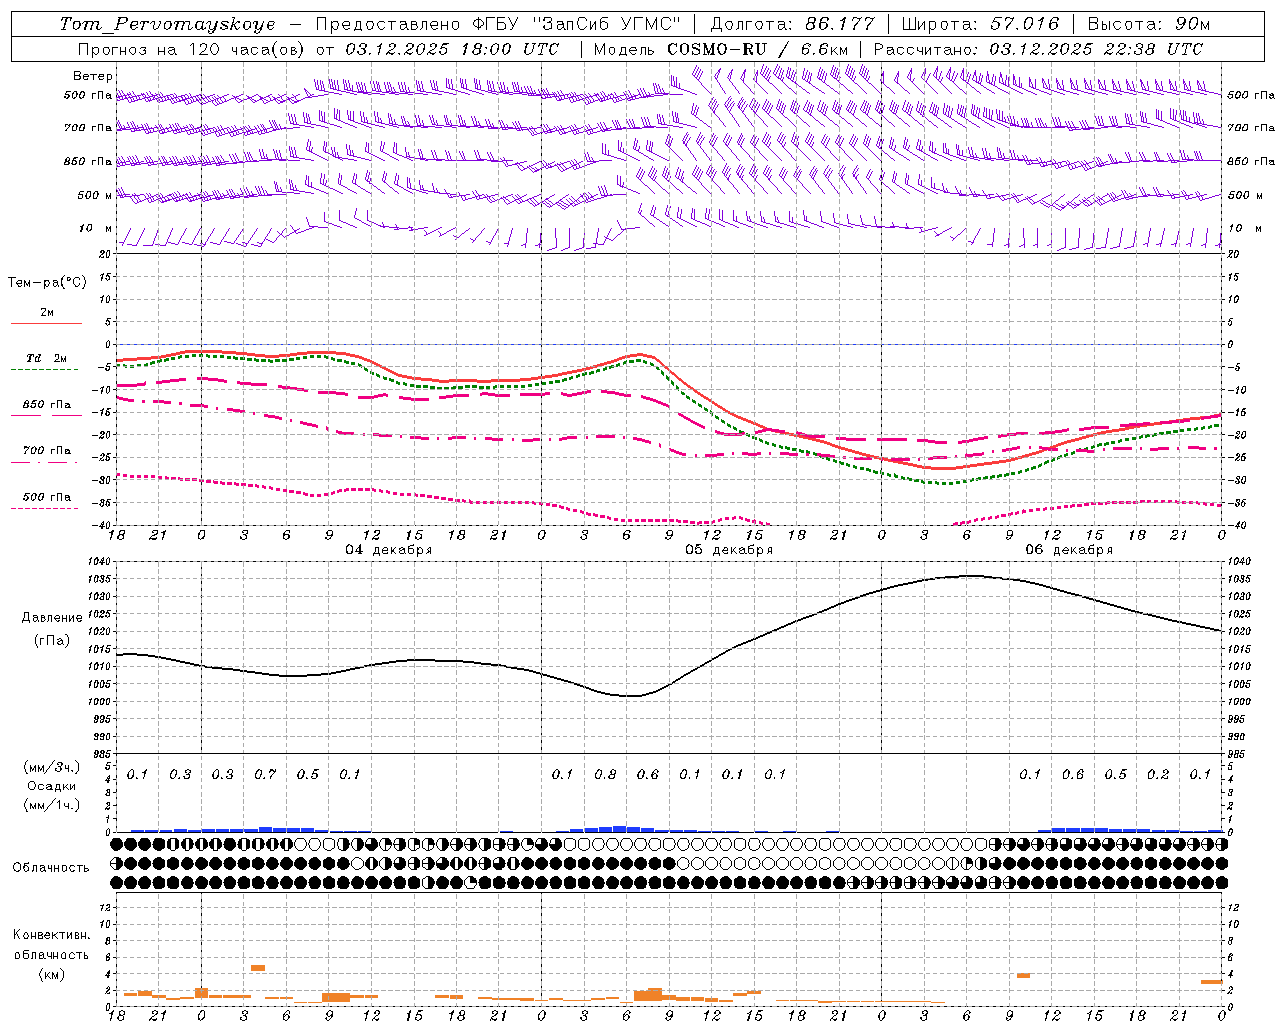This screenshot has height=1024, width=1280.
Task: Click the '700 гПа' temperature legend label
Action: tap(47, 451)
